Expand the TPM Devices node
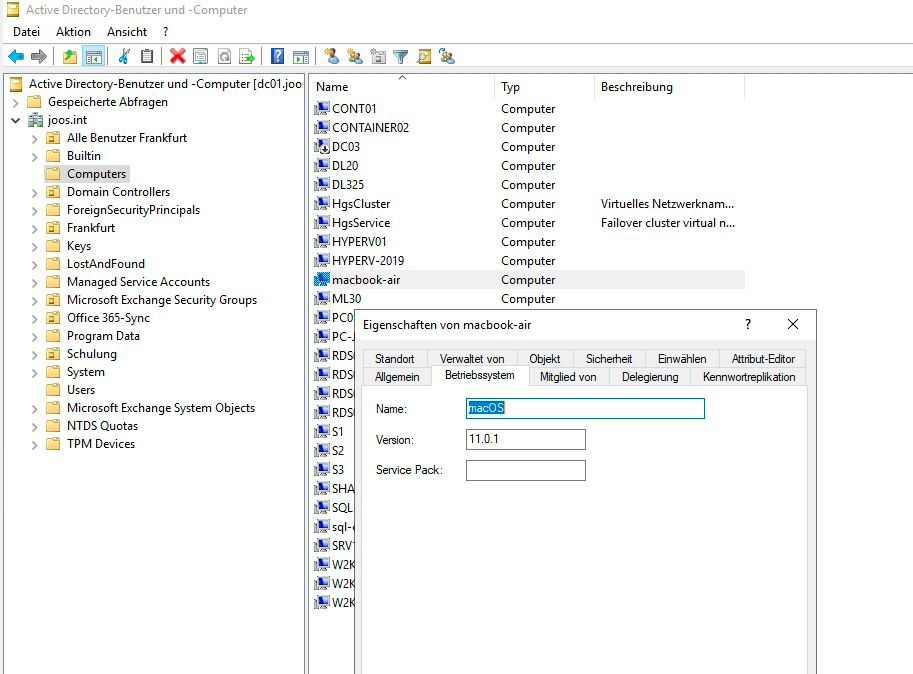 34,445
